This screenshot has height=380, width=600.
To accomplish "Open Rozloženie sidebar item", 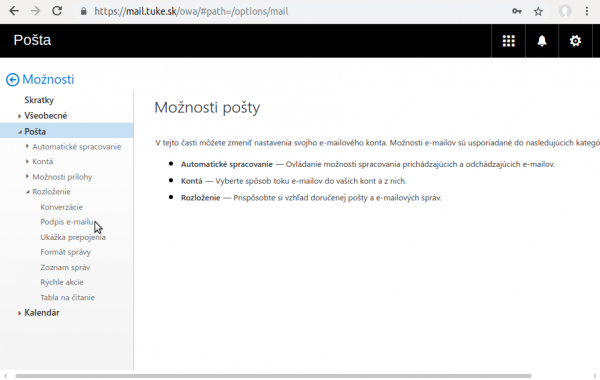I will click(x=51, y=192).
